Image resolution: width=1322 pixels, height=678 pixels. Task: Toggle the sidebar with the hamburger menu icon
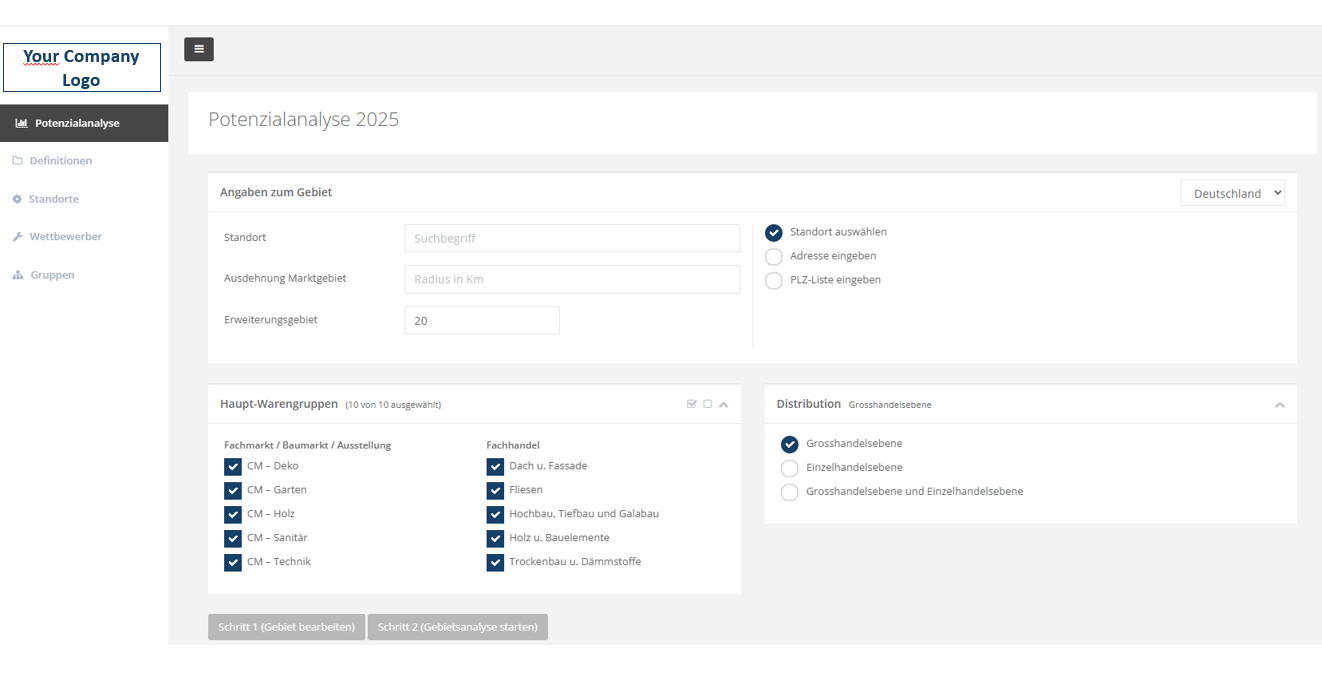[x=199, y=49]
